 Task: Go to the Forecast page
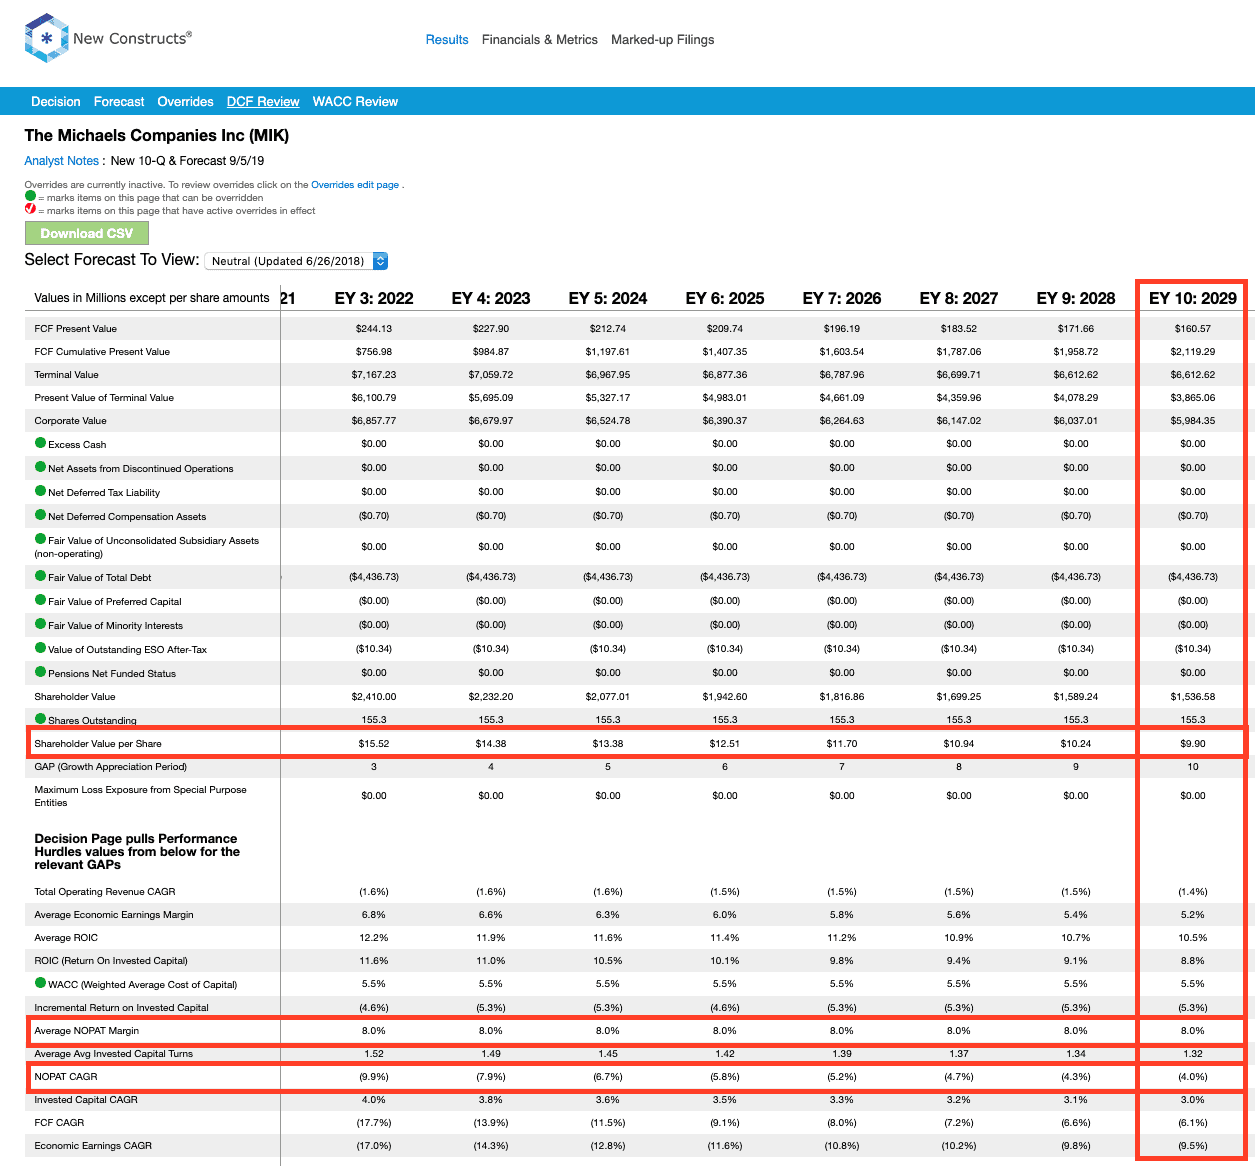point(119,102)
